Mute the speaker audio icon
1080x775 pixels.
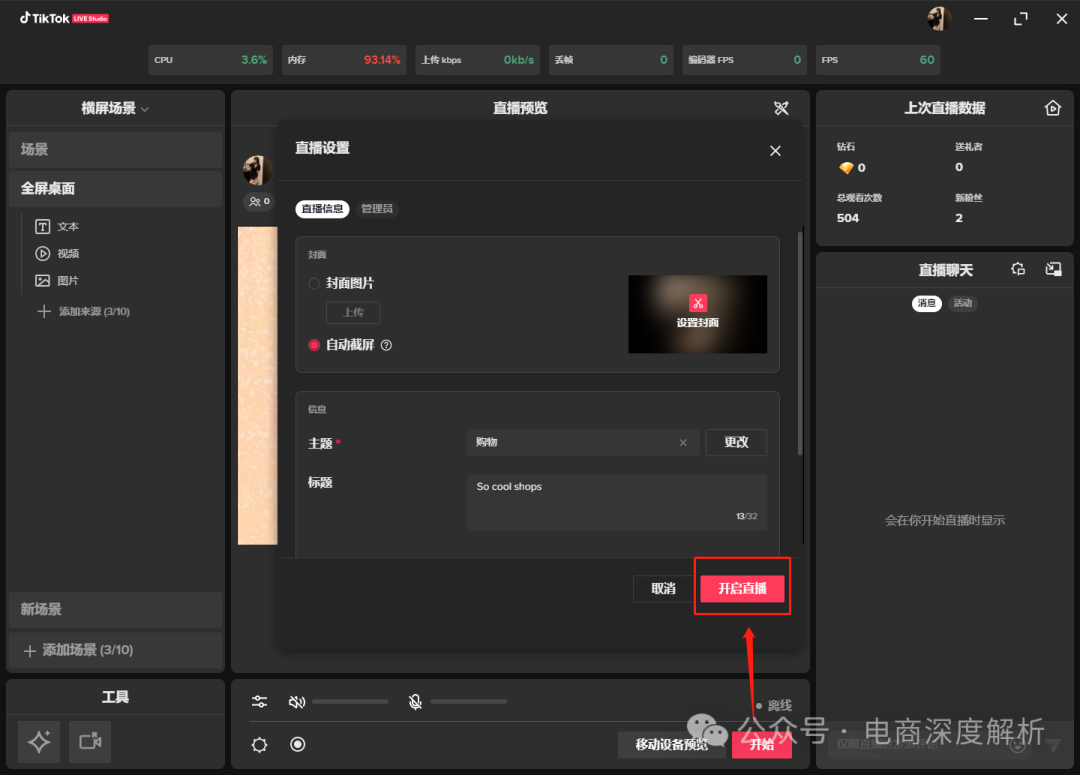pos(296,702)
